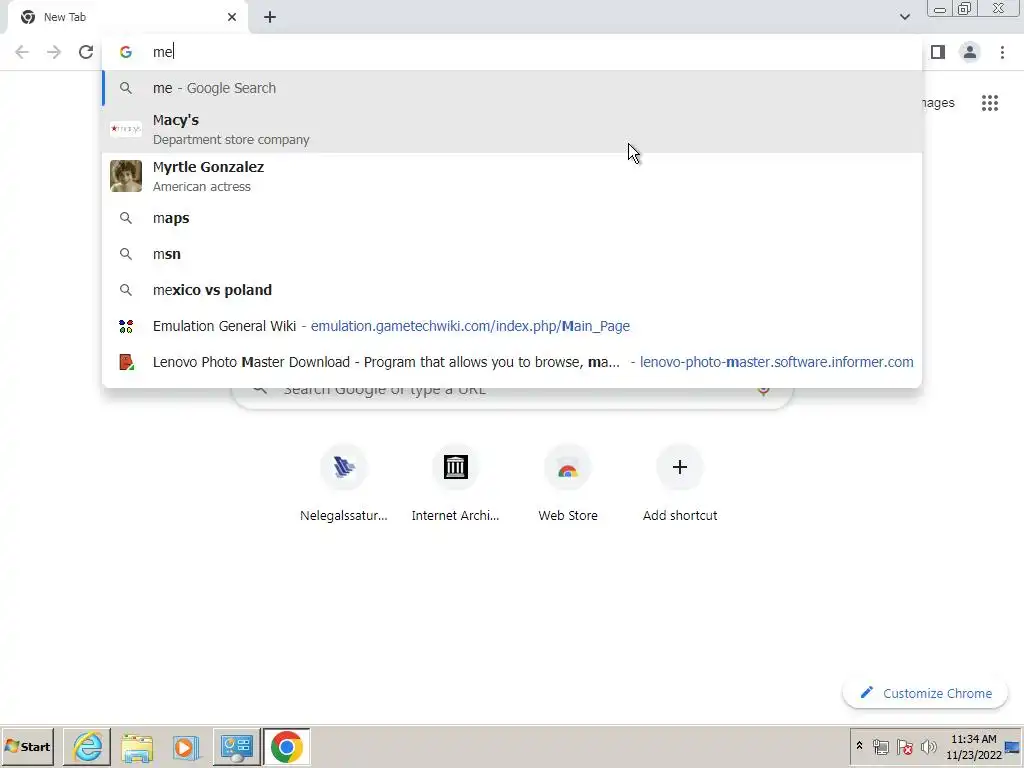Open the Nelegalssatur... shortcut

[x=344, y=484]
